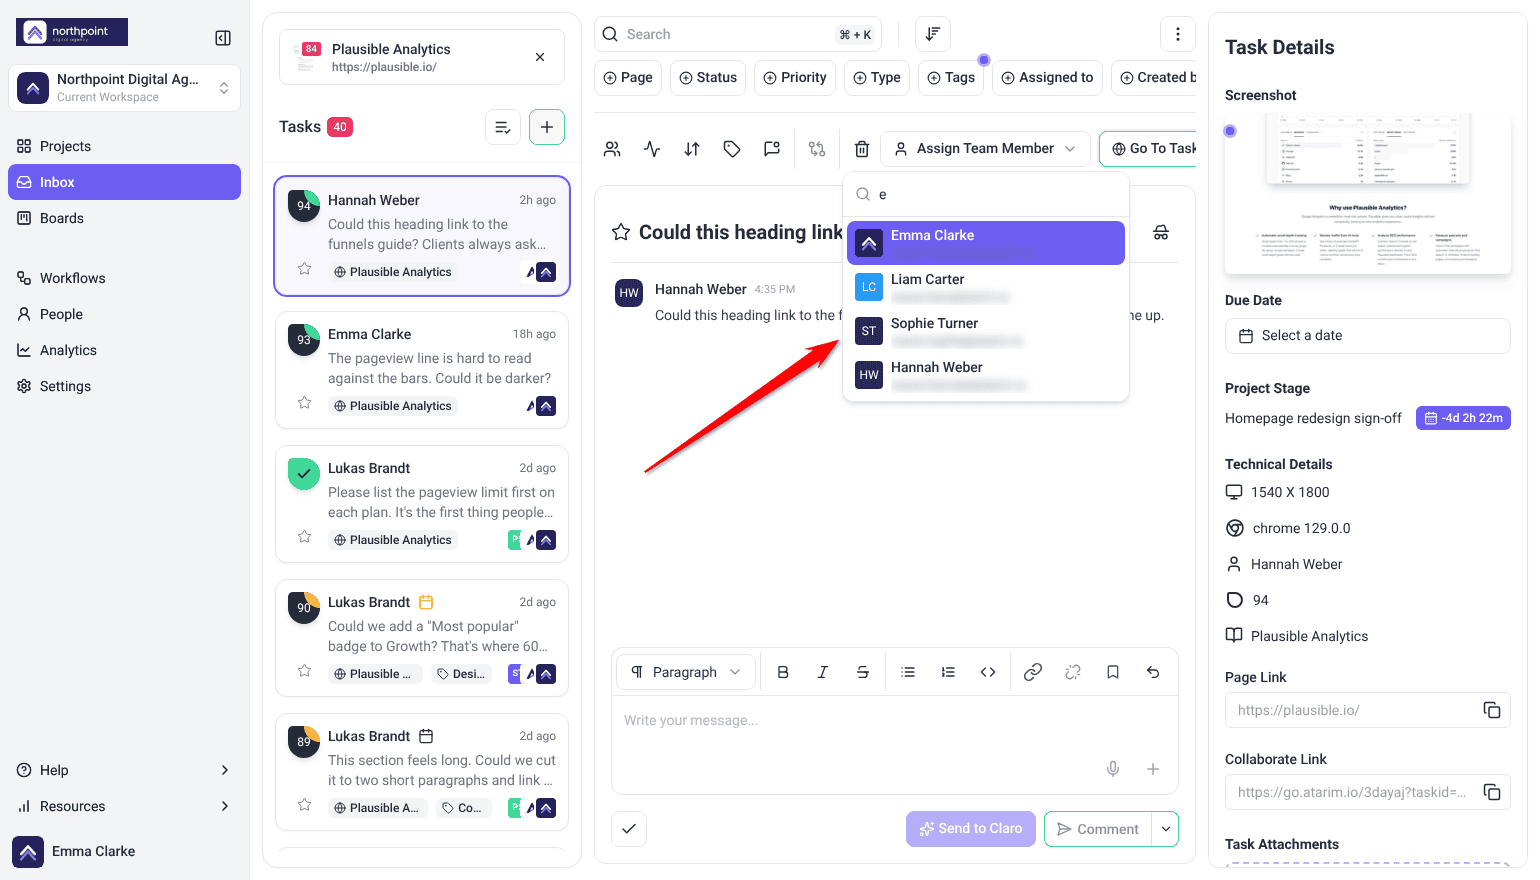Image resolution: width=1540 pixels, height=880 pixels.
Task: Click the microphone voice input icon
Action: click(x=1113, y=769)
